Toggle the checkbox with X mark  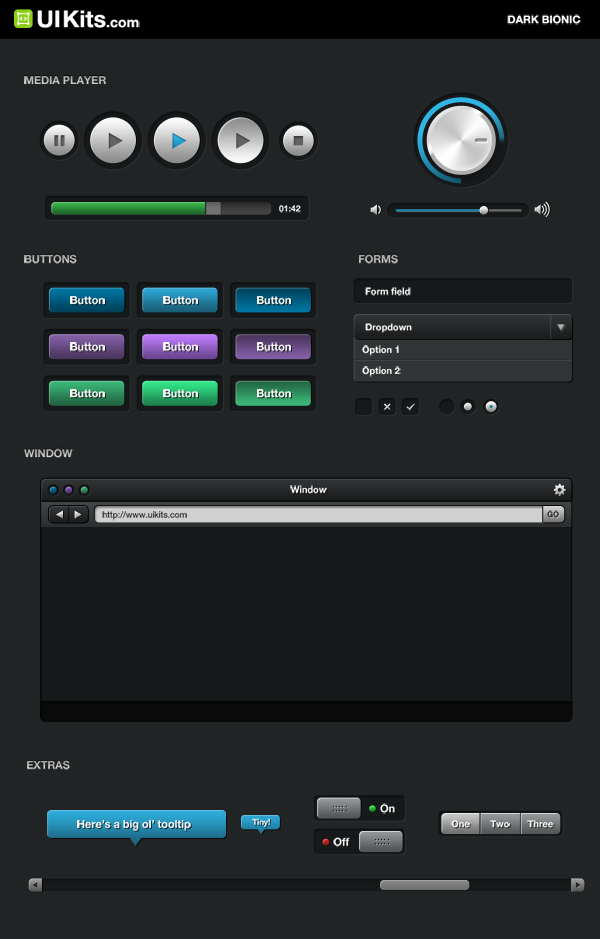pyautogui.click(x=387, y=407)
